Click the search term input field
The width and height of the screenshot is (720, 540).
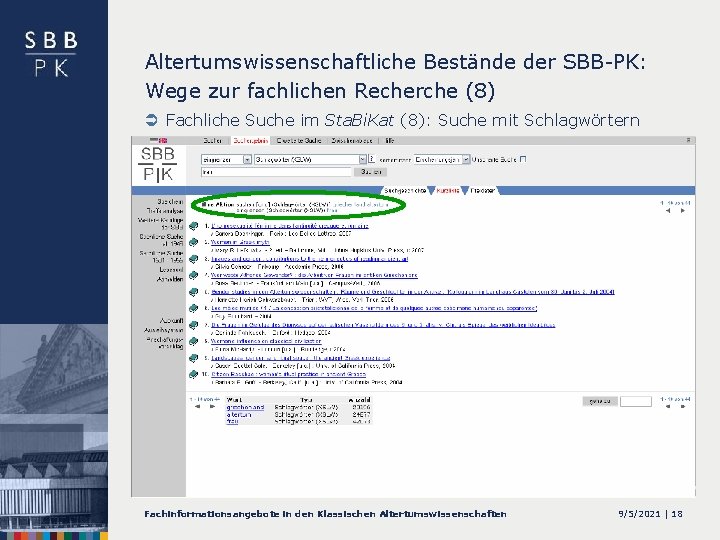(276, 172)
